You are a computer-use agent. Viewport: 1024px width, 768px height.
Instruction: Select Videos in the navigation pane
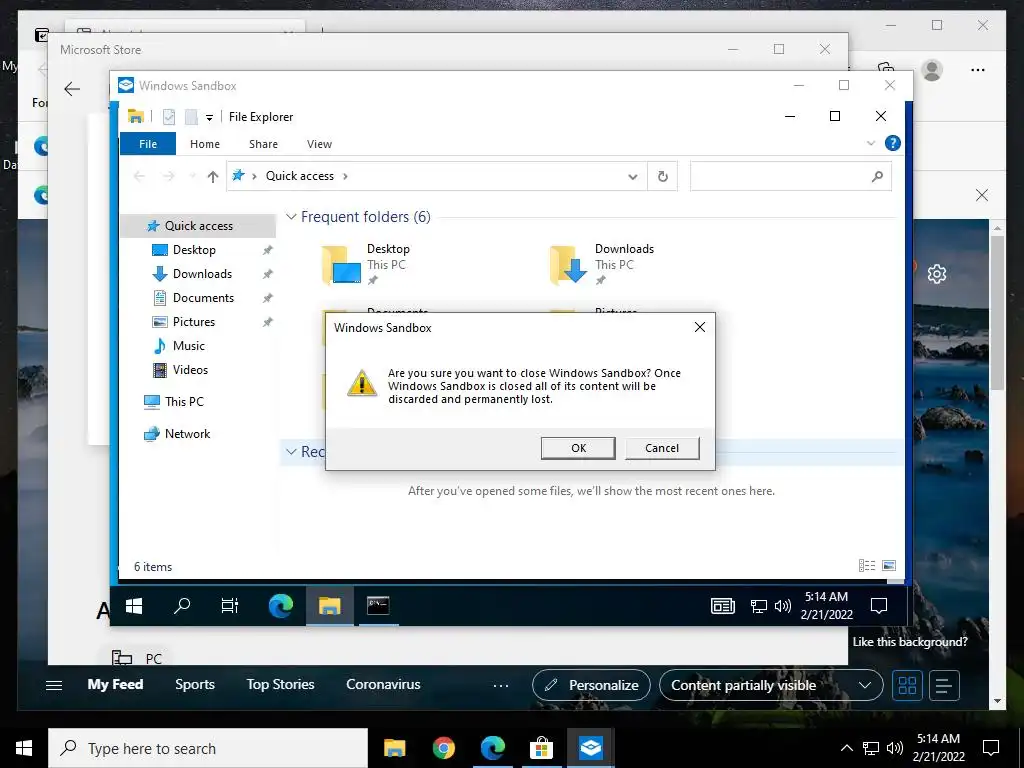190,370
